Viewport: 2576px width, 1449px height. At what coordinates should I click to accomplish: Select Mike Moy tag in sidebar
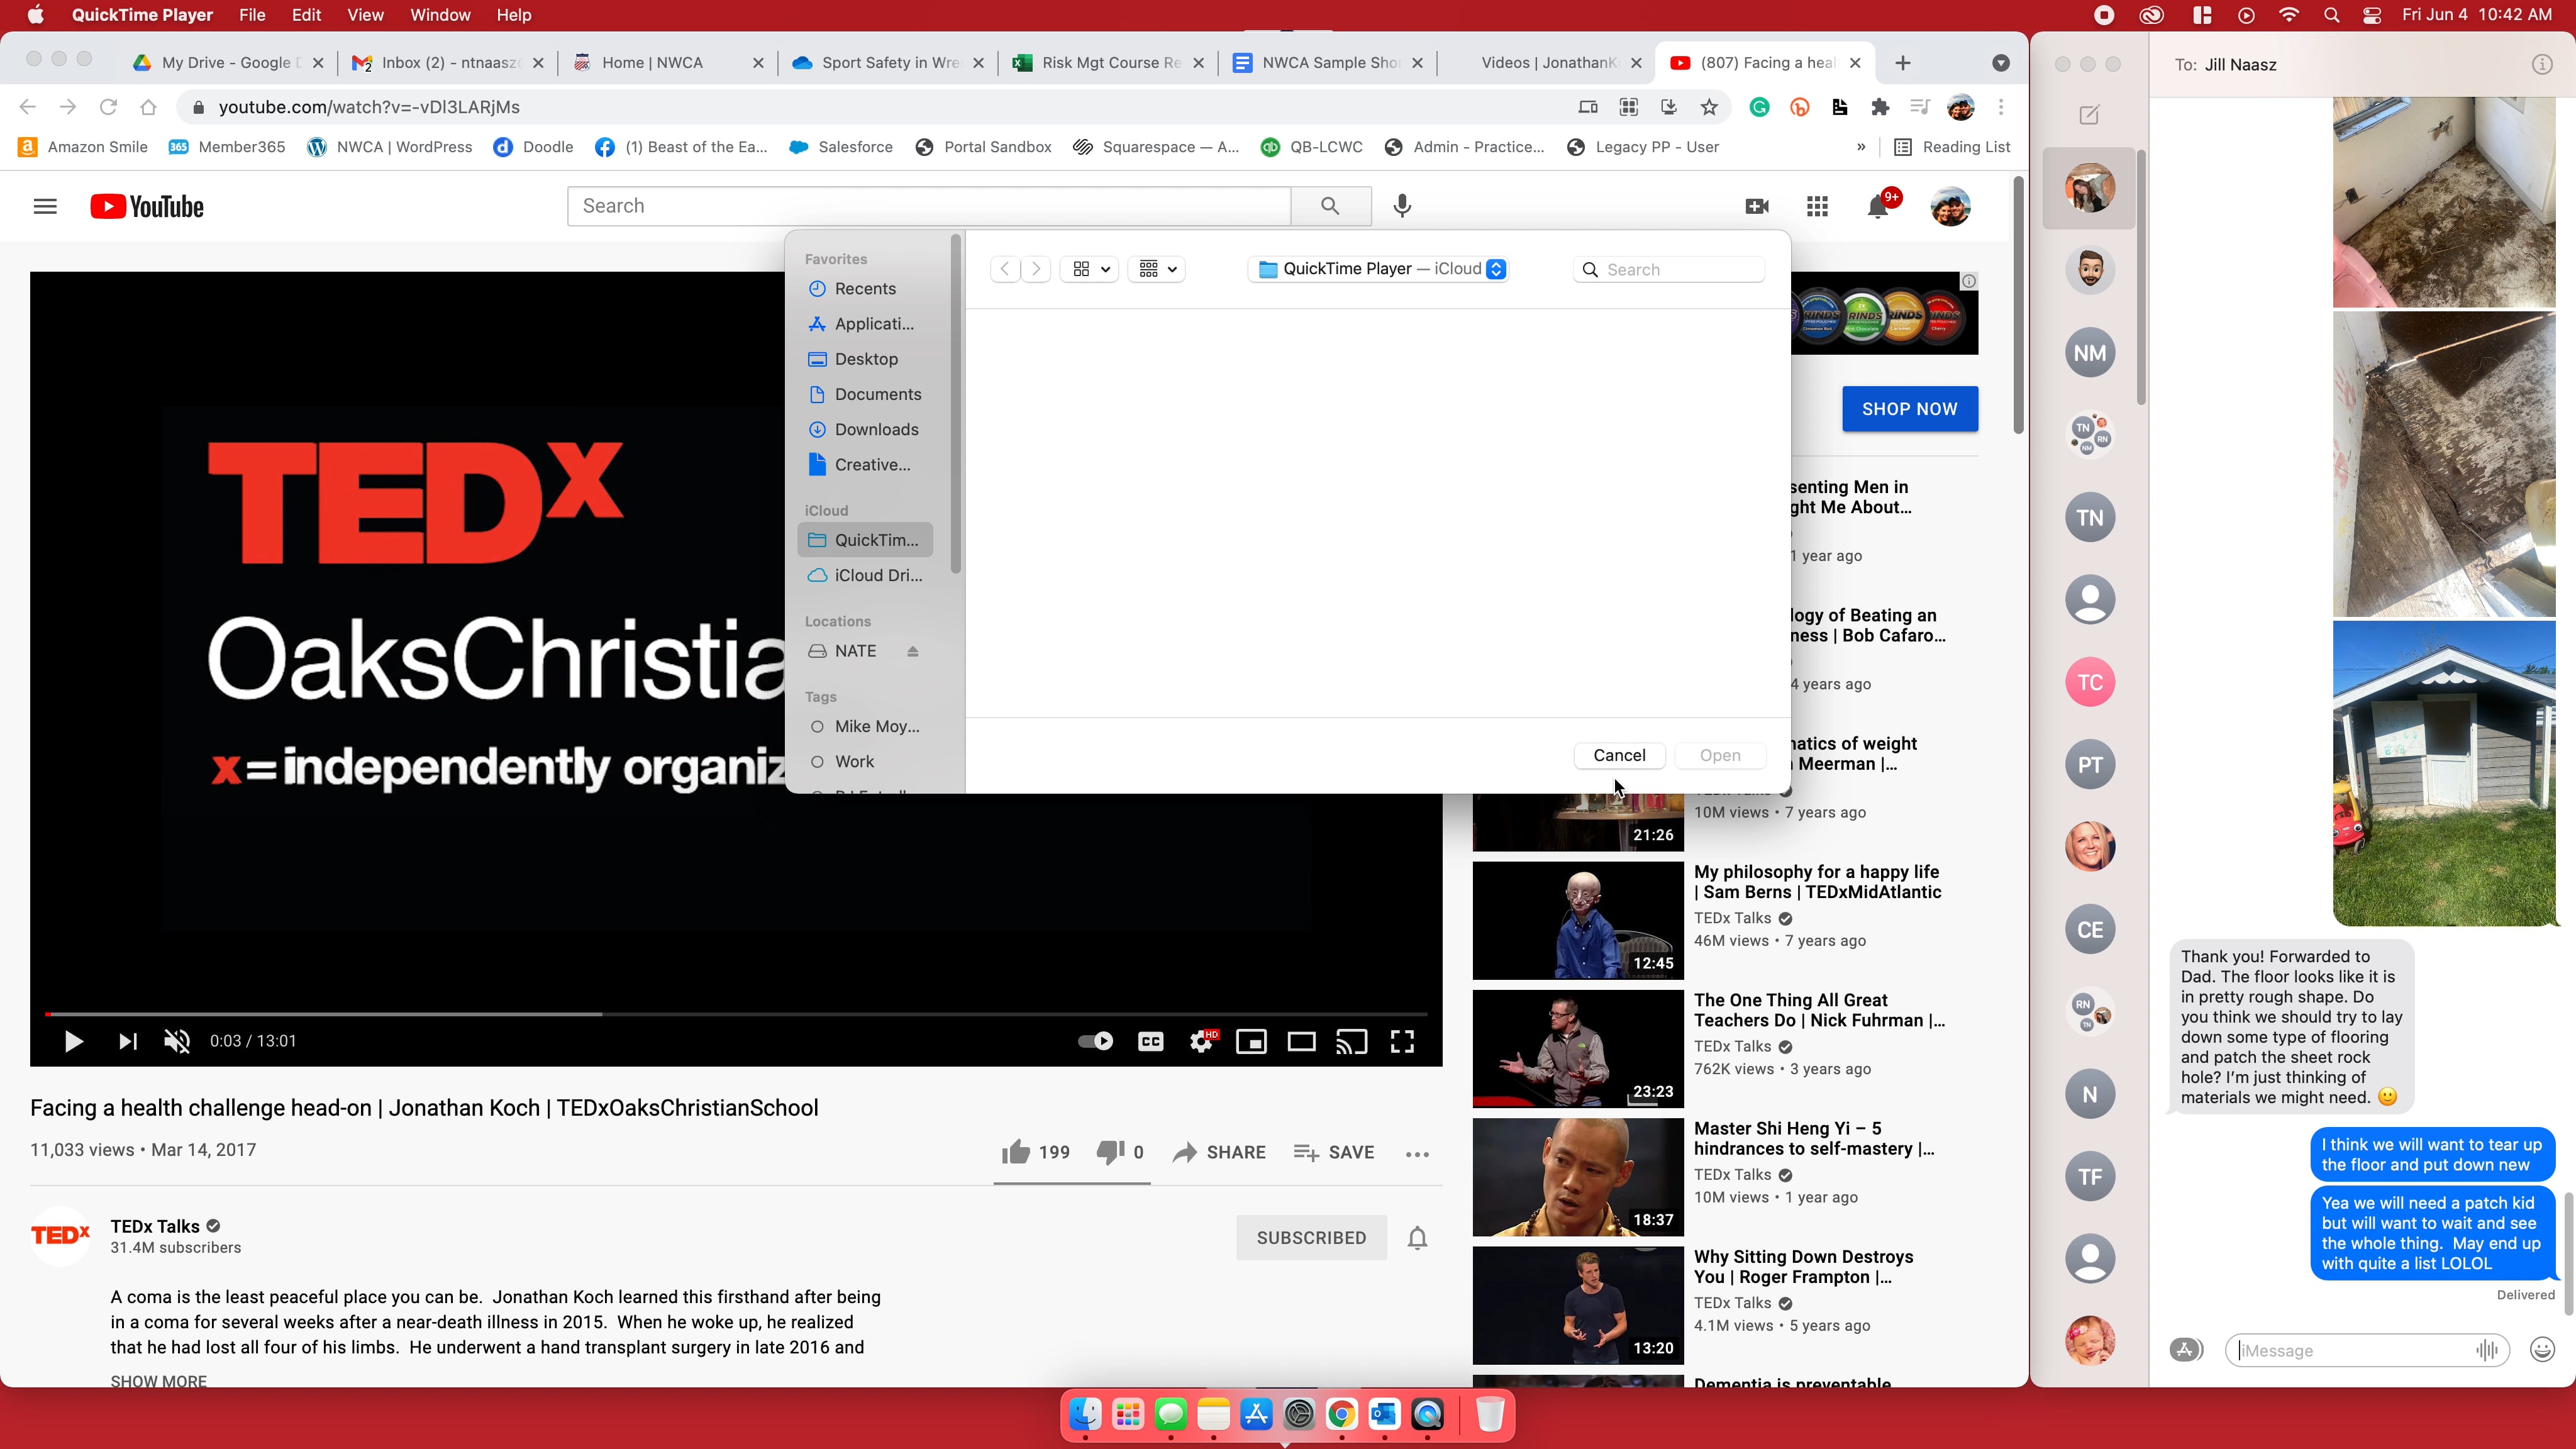pos(865,727)
